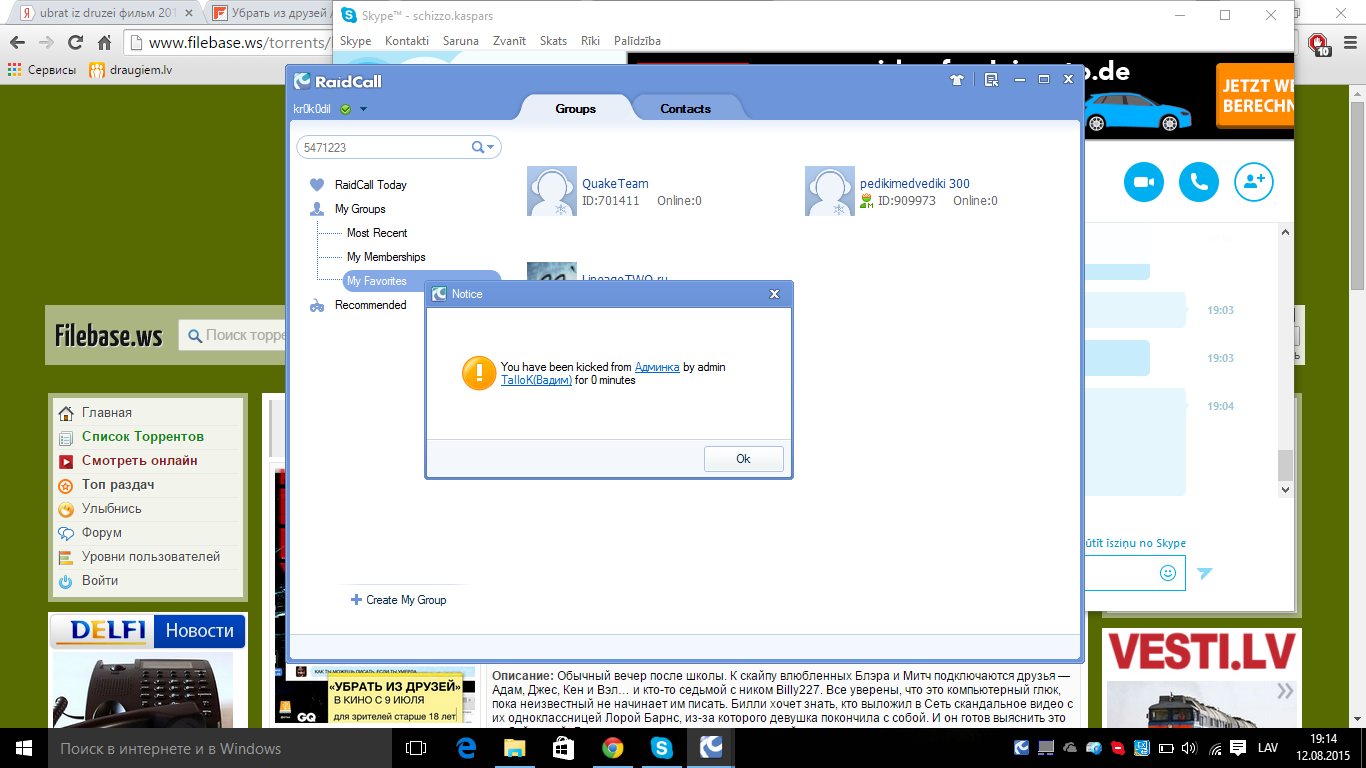Click Skype add contact icon
The width and height of the screenshot is (1366, 768).
point(1254,182)
